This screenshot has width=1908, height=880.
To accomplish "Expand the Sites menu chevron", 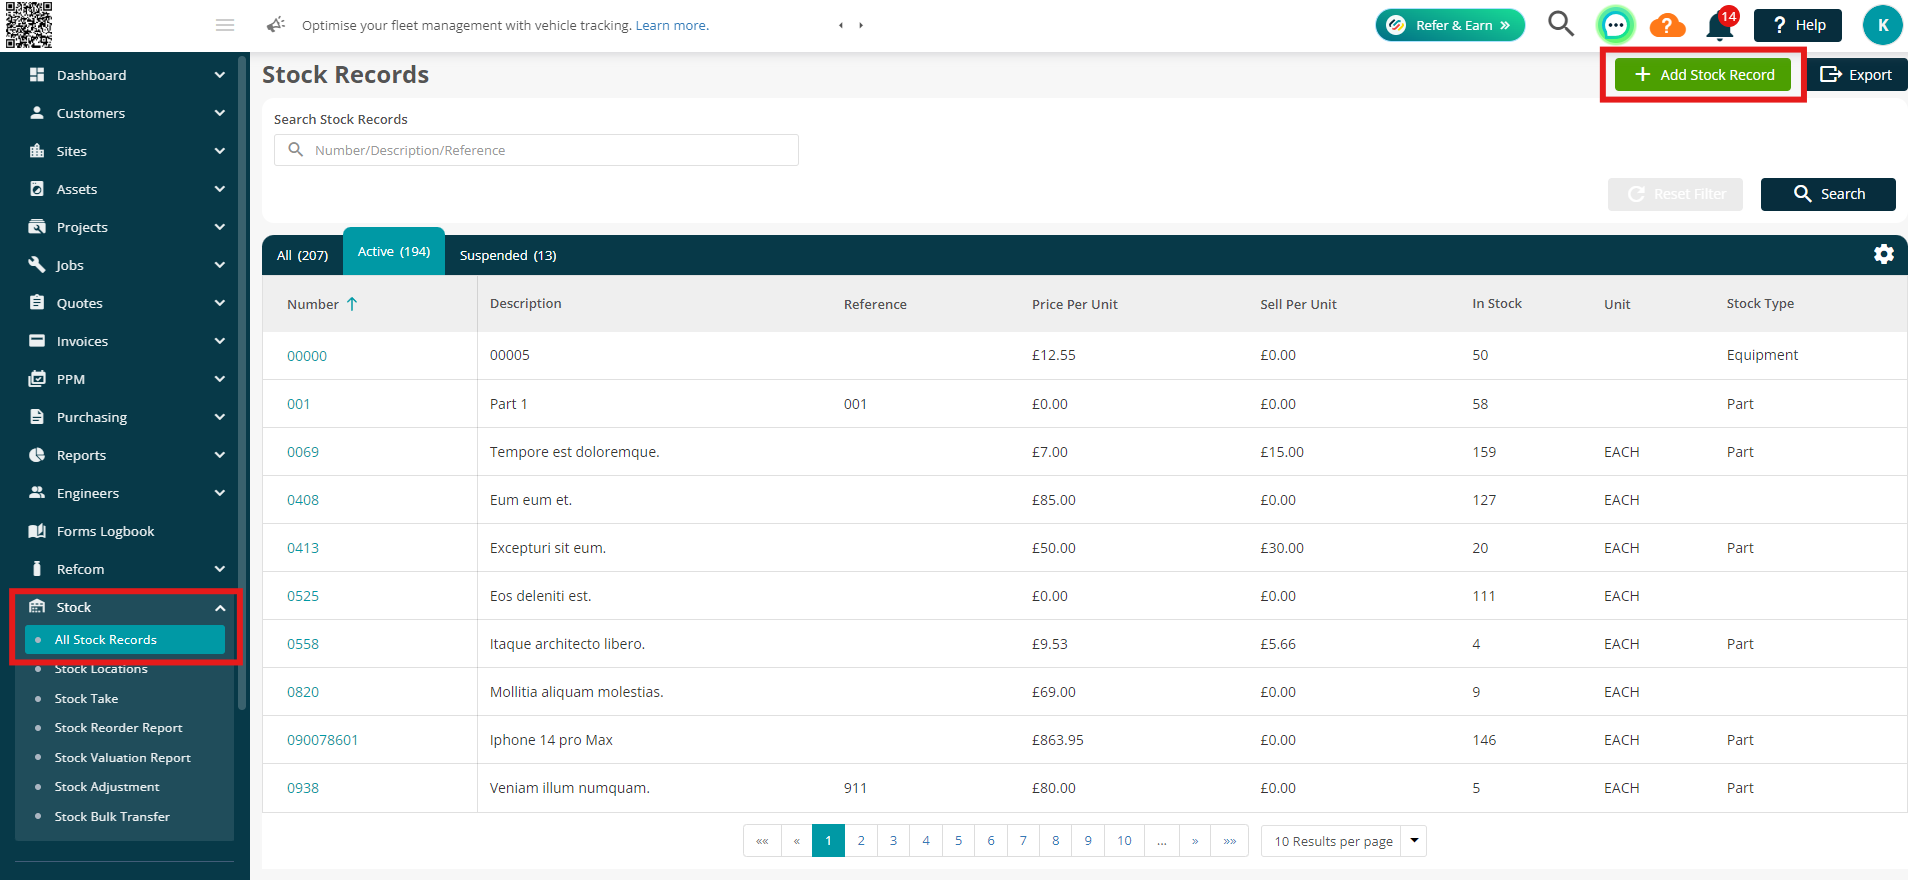I will (220, 151).
